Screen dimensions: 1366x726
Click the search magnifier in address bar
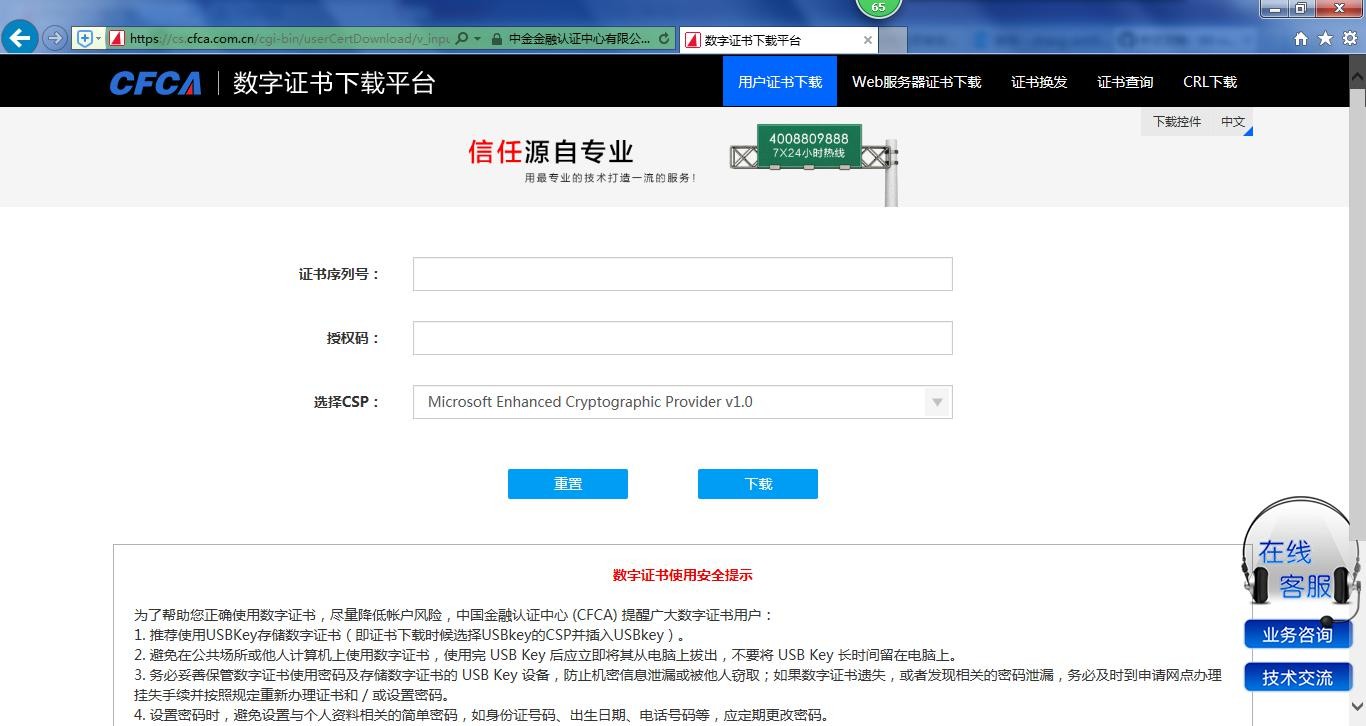(461, 39)
